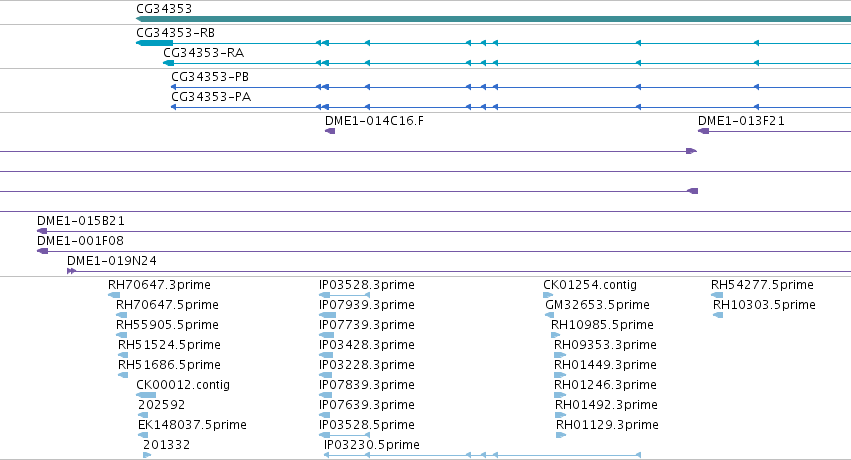851x460 pixels.
Task: Select the DME1-014C16.F feature label
Action: 374,120
